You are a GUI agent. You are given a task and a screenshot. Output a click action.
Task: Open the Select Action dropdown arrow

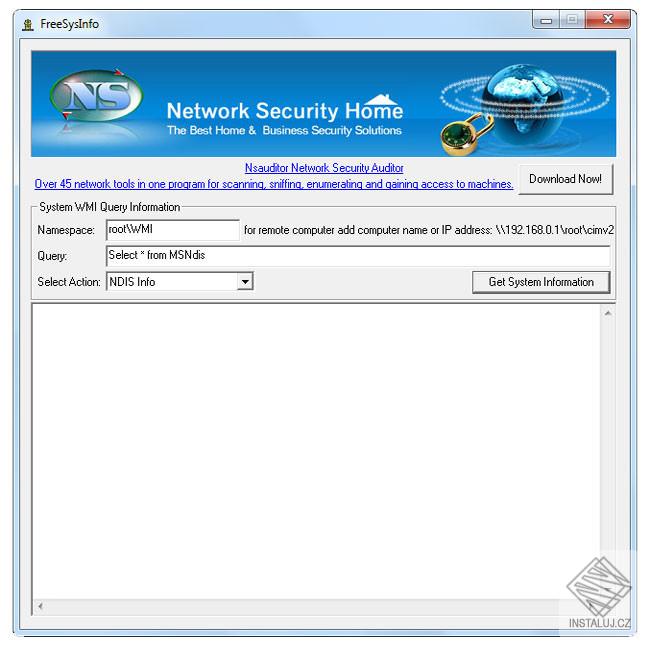[245, 282]
